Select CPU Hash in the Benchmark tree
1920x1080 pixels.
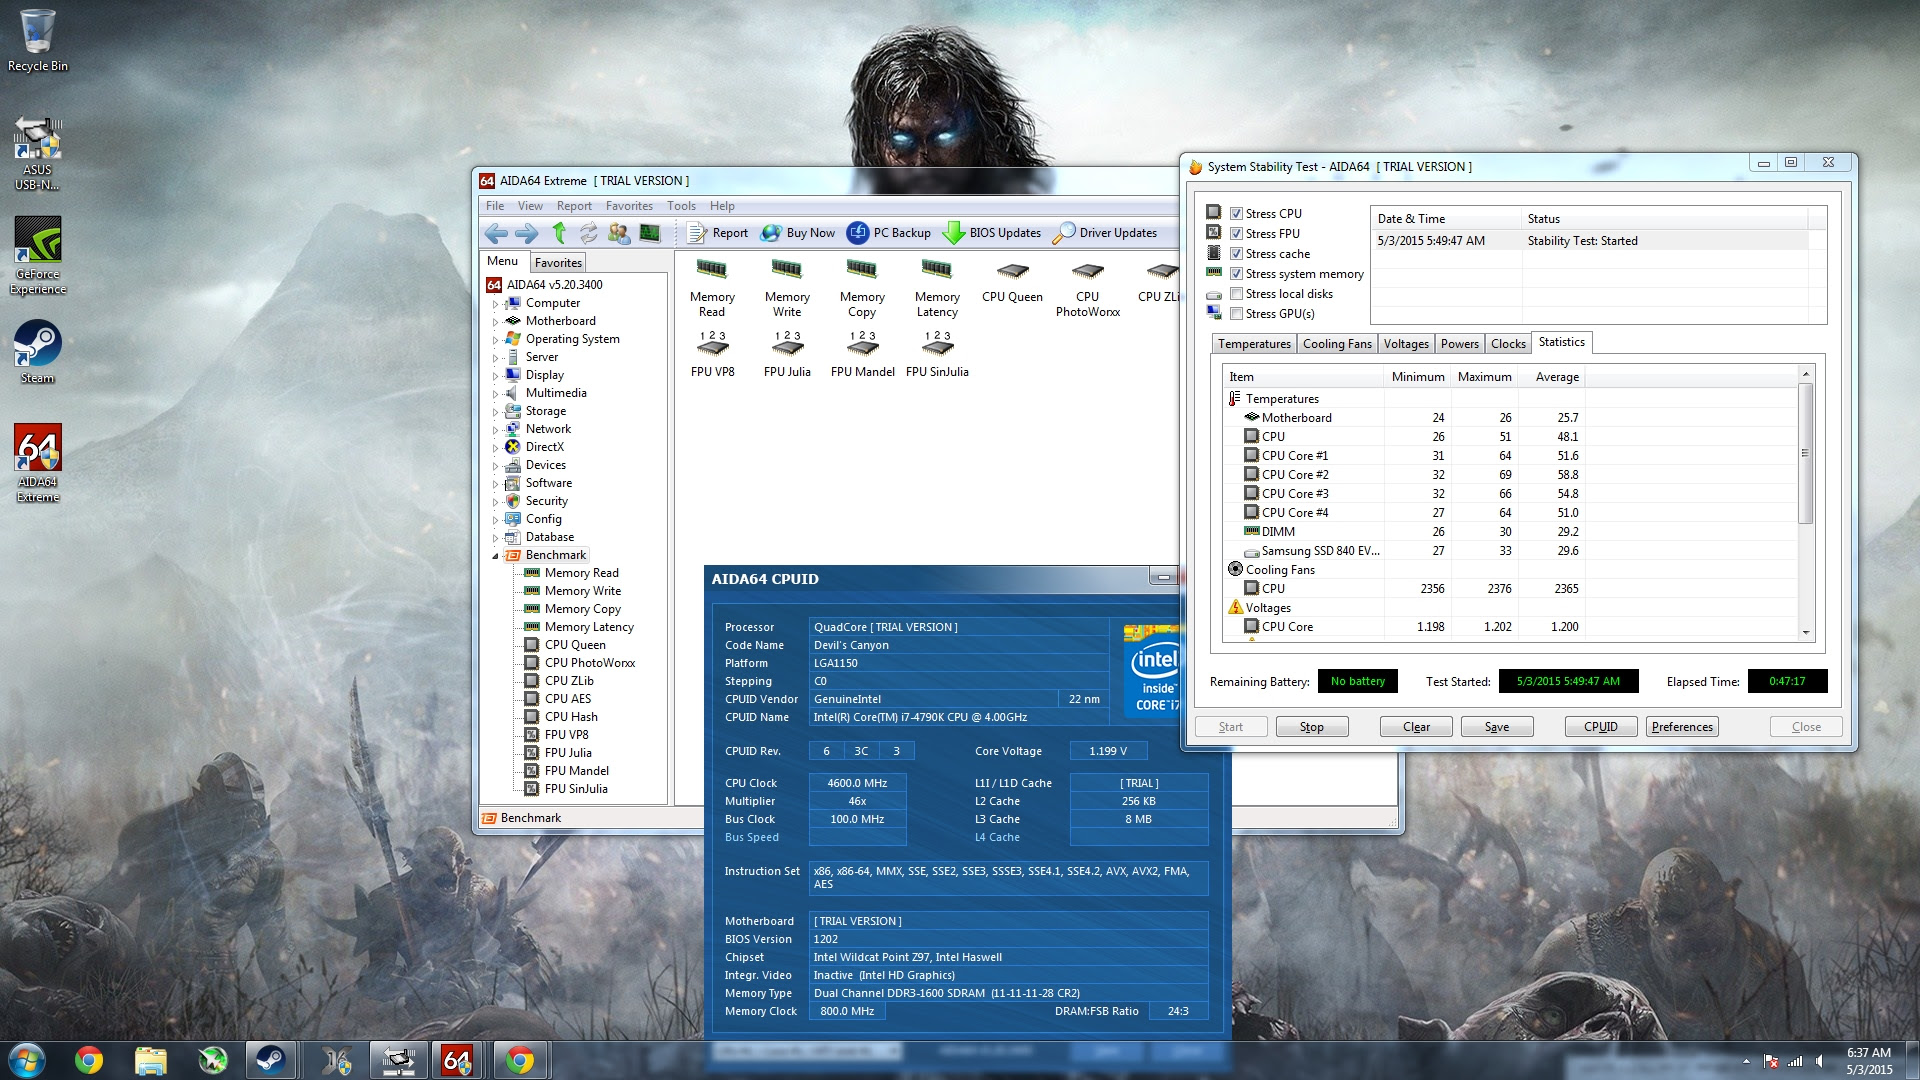[x=571, y=717]
